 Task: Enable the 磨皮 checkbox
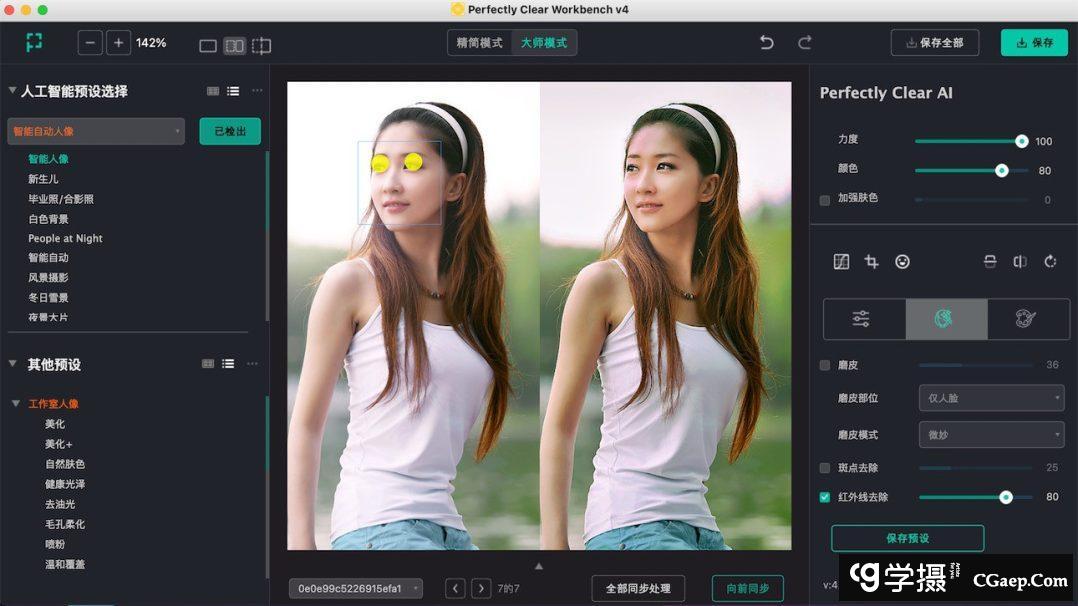pyautogui.click(x=825, y=366)
